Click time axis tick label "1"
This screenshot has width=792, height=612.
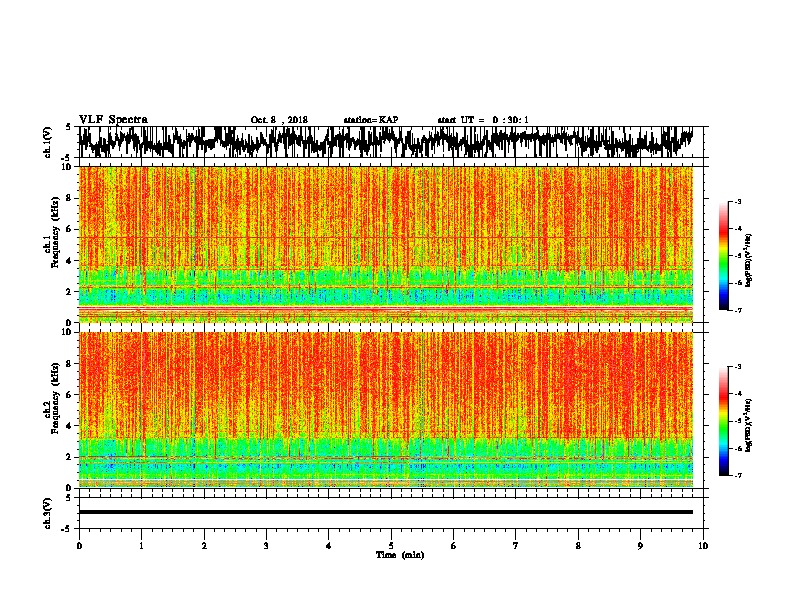click(141, 546)
